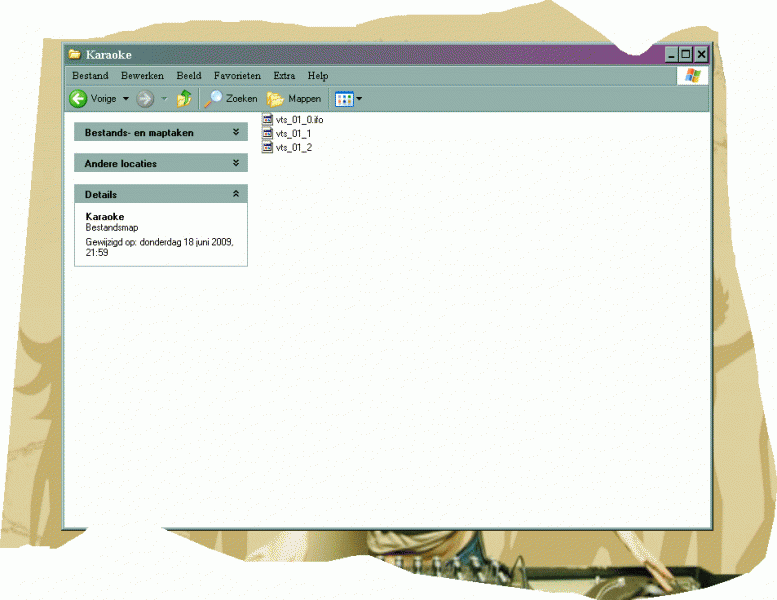Click the Karaoke window title text

[109, 55]
